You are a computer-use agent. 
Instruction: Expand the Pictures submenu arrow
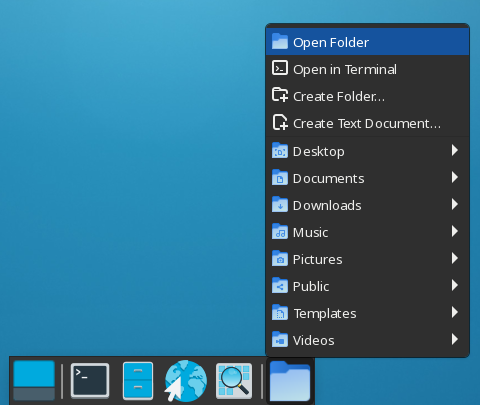(x=455, y=258)
